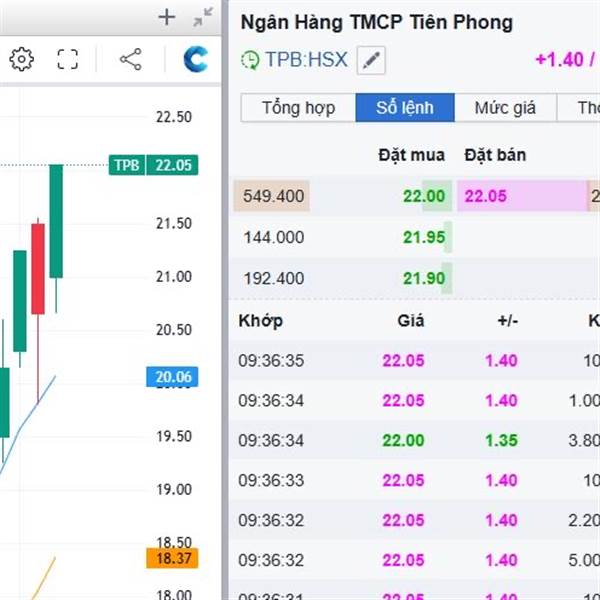The width and height of the screenshot is (600, 600).
Task: Click the 1.35 change value
Action: (501, 440)
